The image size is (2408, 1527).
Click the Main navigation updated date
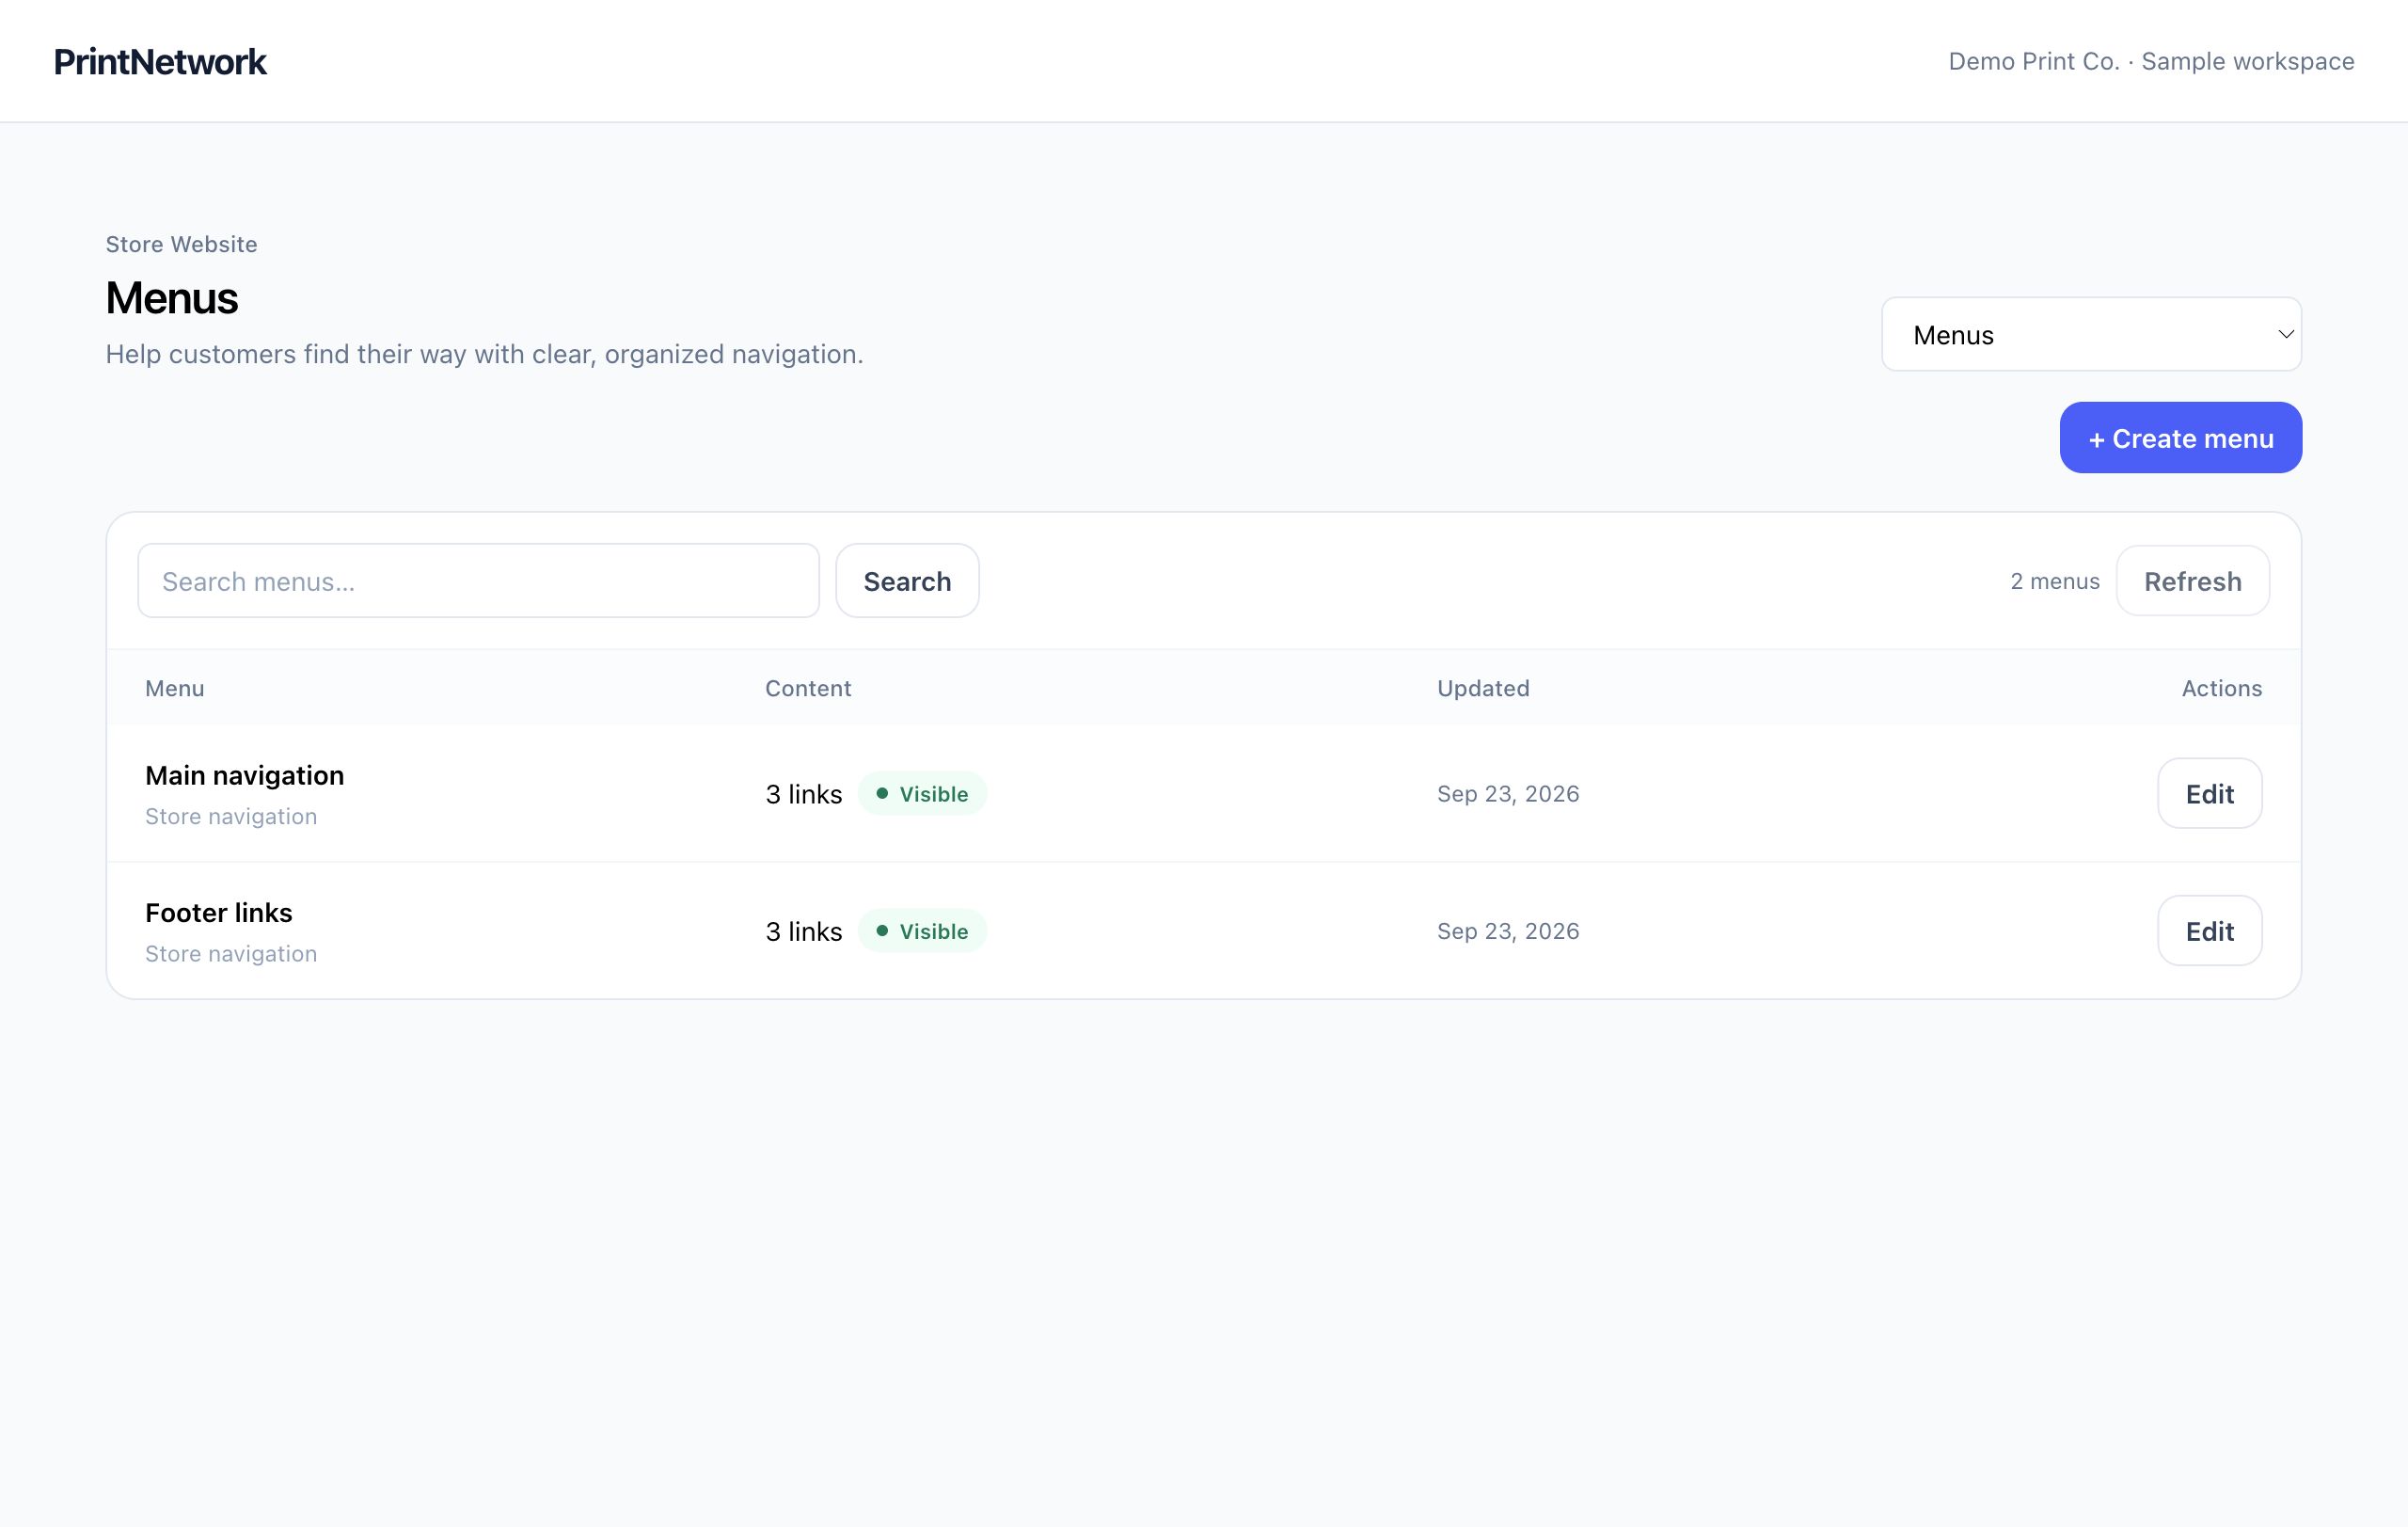coord(1508,794)
